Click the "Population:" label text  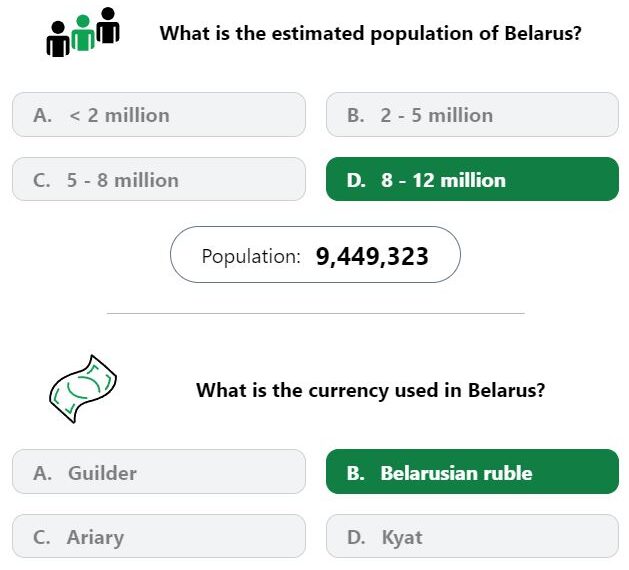pyautogui.click(x=251, y=256)
